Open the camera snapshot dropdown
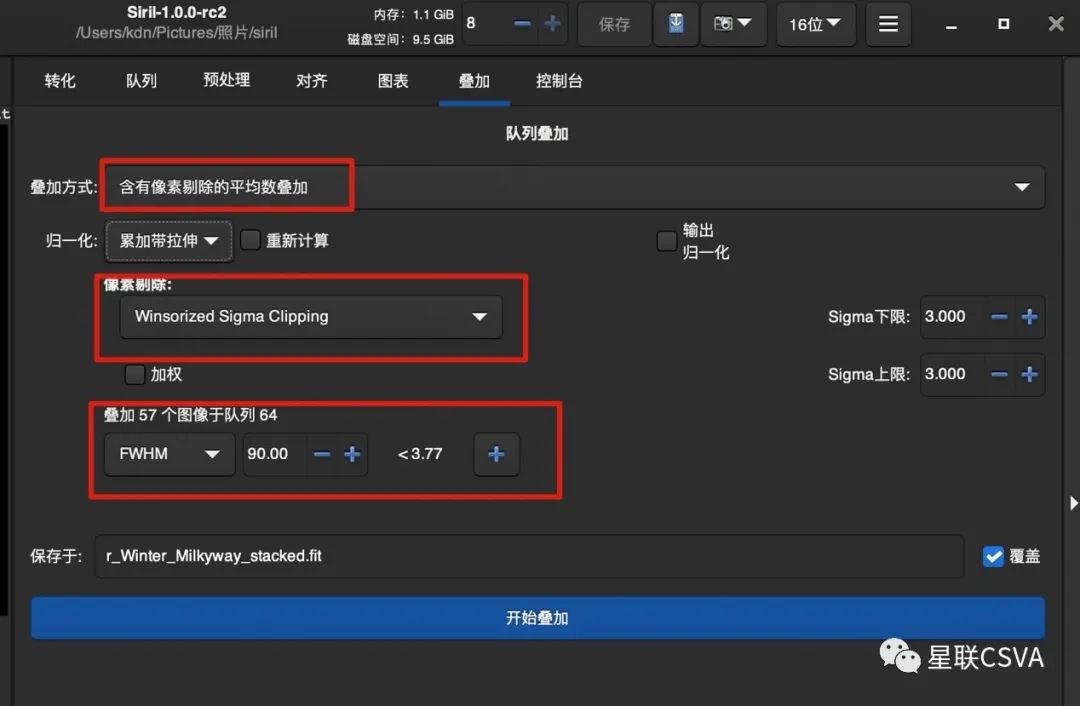Screen dimensions: 1080x706 coord(733,24)
